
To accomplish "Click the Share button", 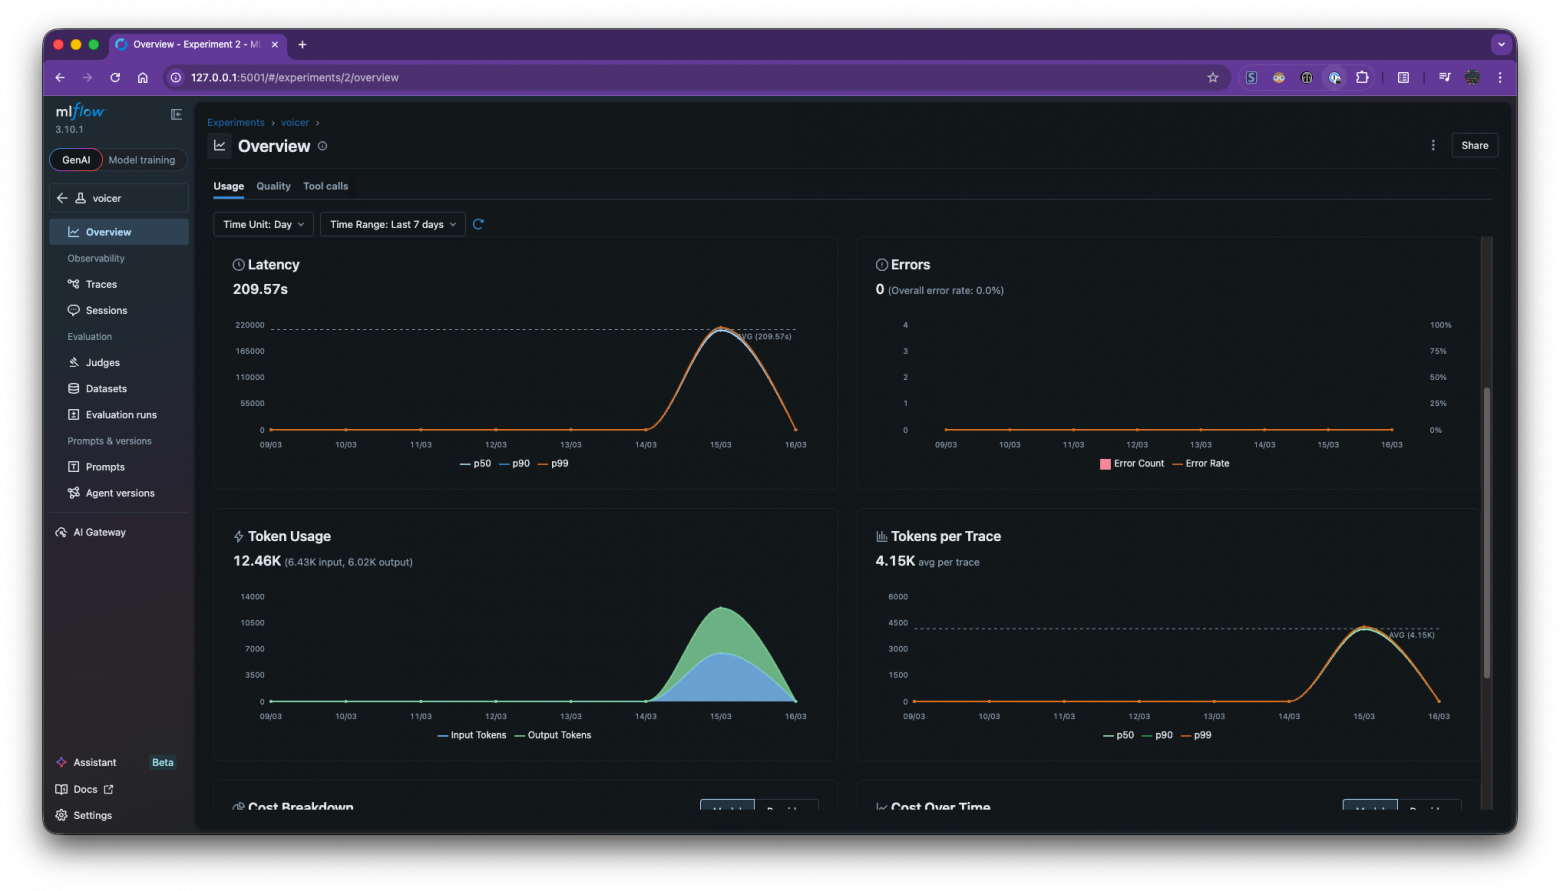I will pyautogui.click(x=1474, y=145).
